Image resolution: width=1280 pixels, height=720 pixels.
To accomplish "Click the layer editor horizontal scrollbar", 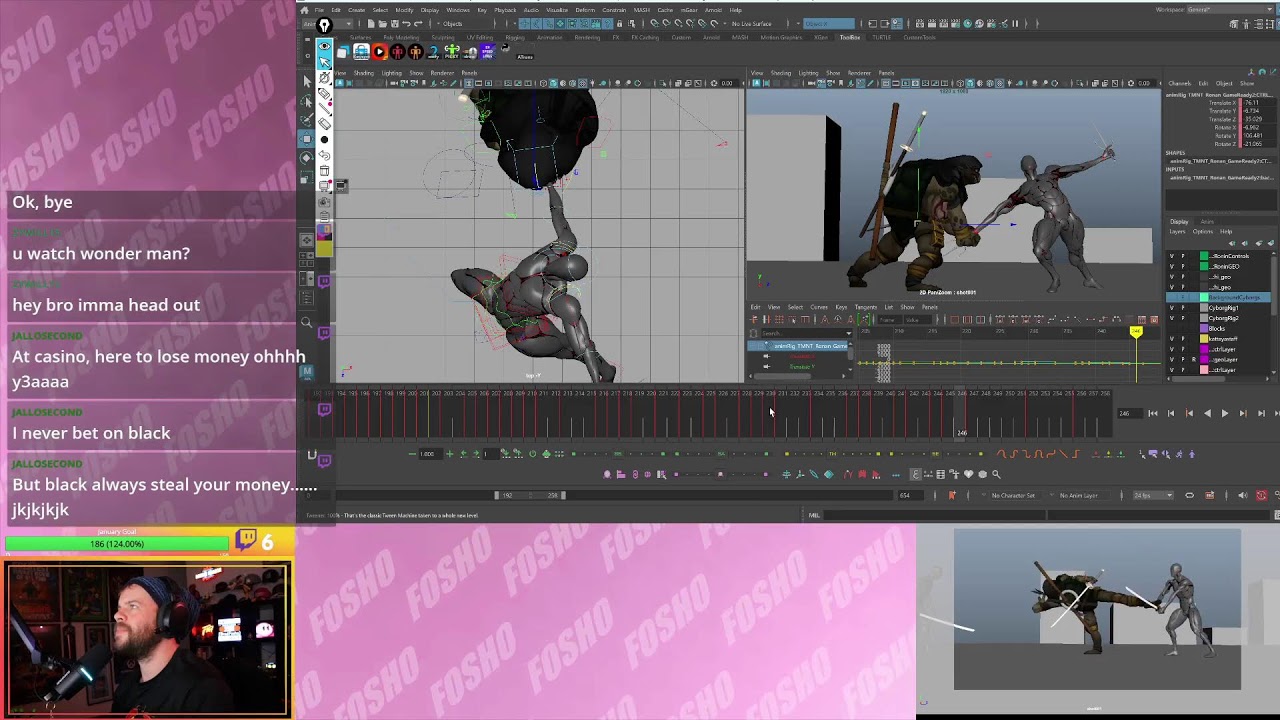I will [x=1200, y=378].
